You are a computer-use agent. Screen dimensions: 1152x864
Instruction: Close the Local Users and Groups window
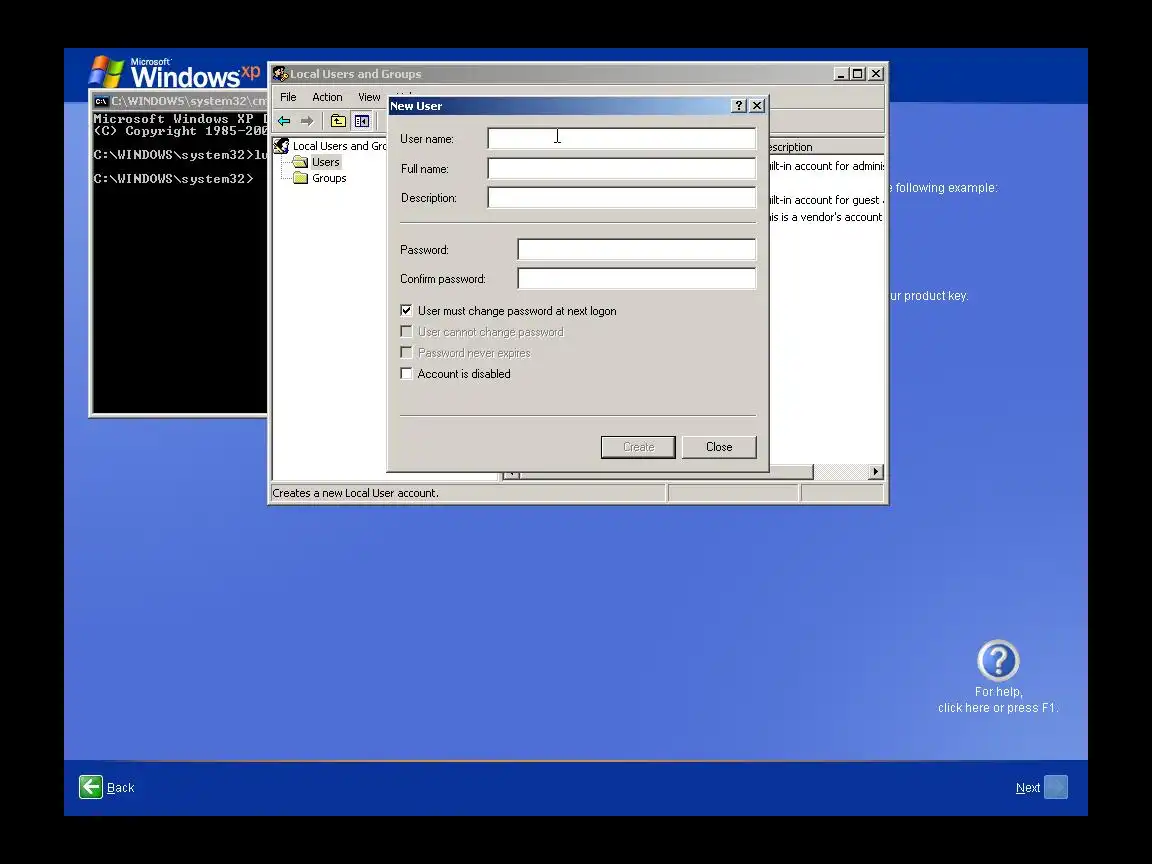coord(876,73)
